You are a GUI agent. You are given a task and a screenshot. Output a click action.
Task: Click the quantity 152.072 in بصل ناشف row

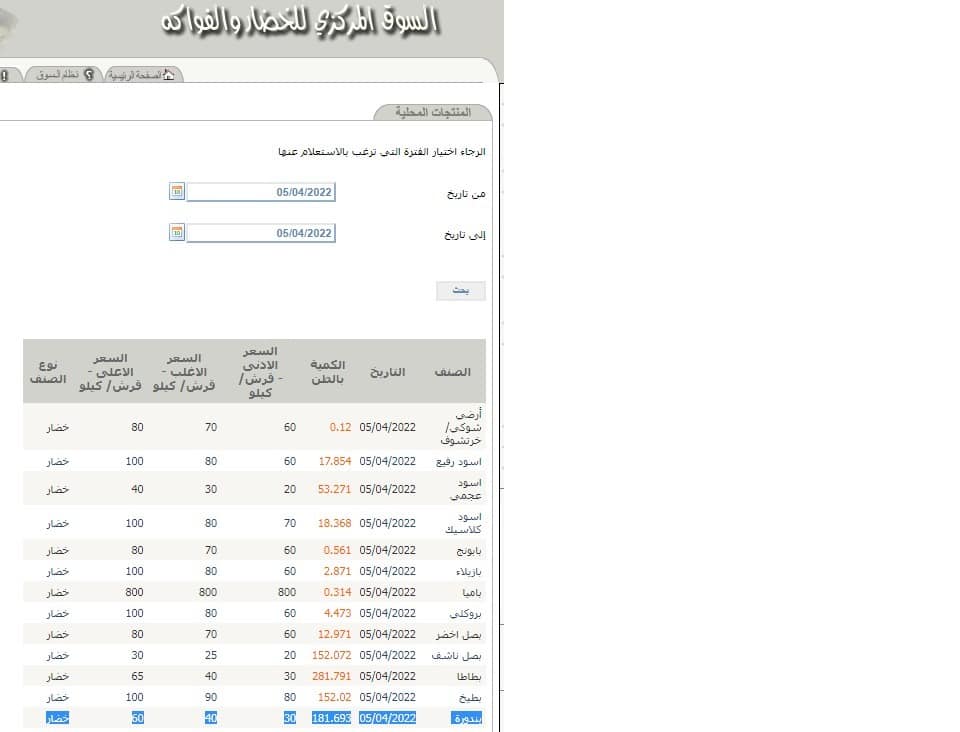pos(330,655)
